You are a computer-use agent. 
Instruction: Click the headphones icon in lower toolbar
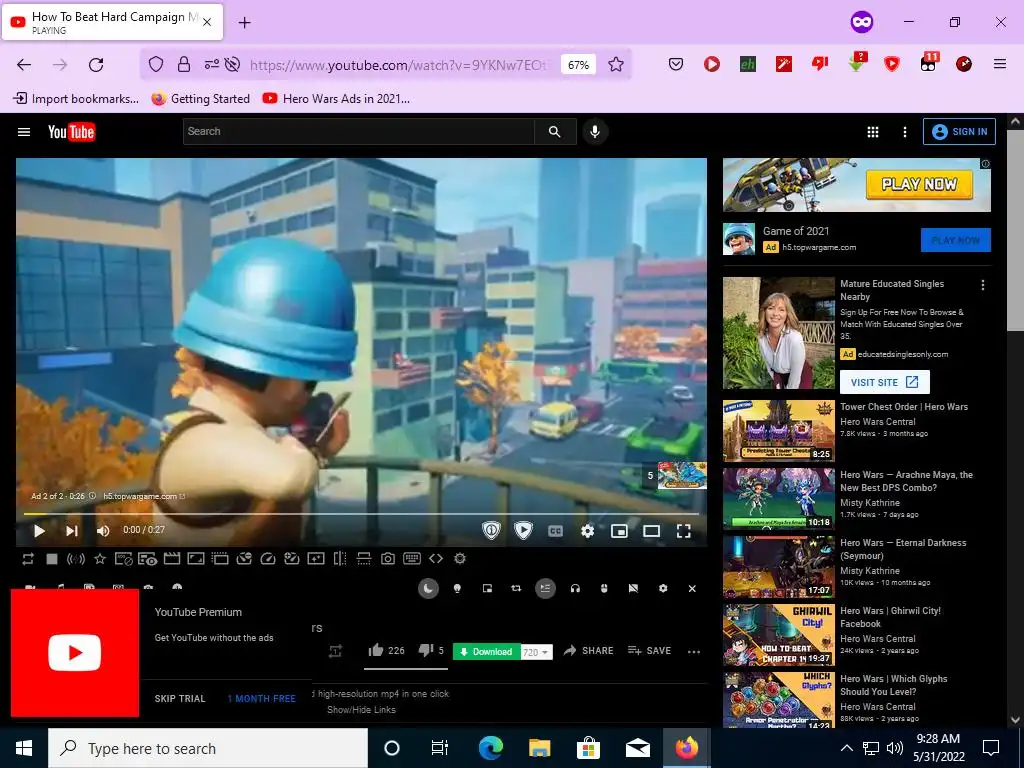tap(575, 588)
